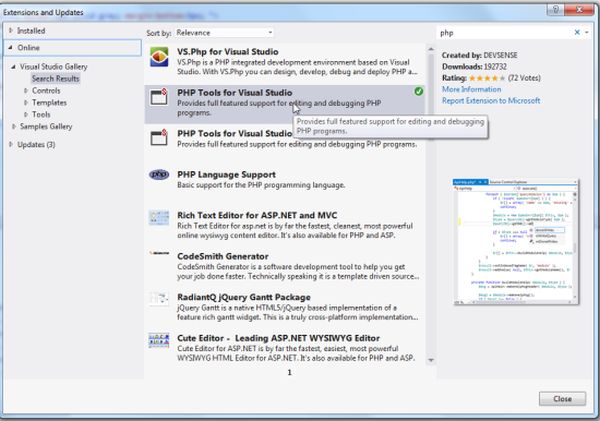Open Samples Gallery in the sidebar
The height and width of the screenshot is (421, 600).
pos(46,126)
